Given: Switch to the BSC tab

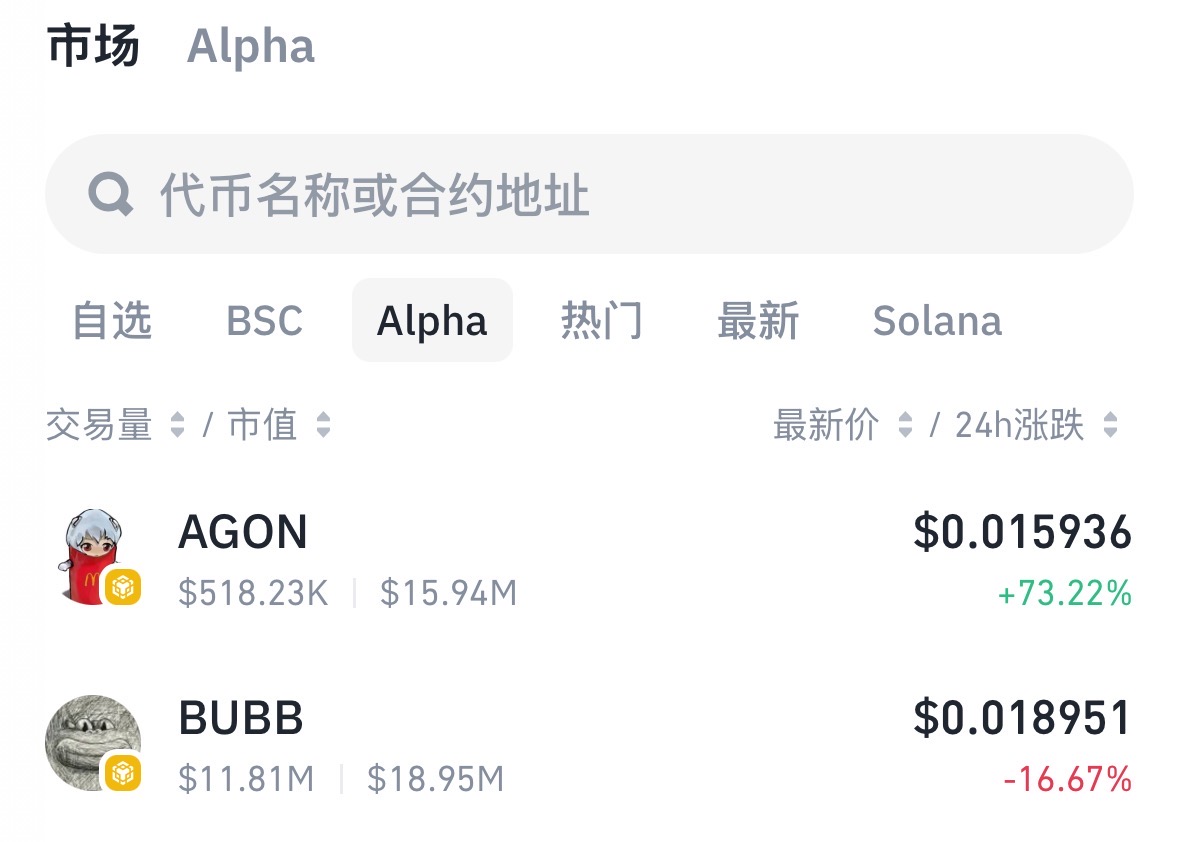Looking at the screenshot, I should click(x=265, y=320).
